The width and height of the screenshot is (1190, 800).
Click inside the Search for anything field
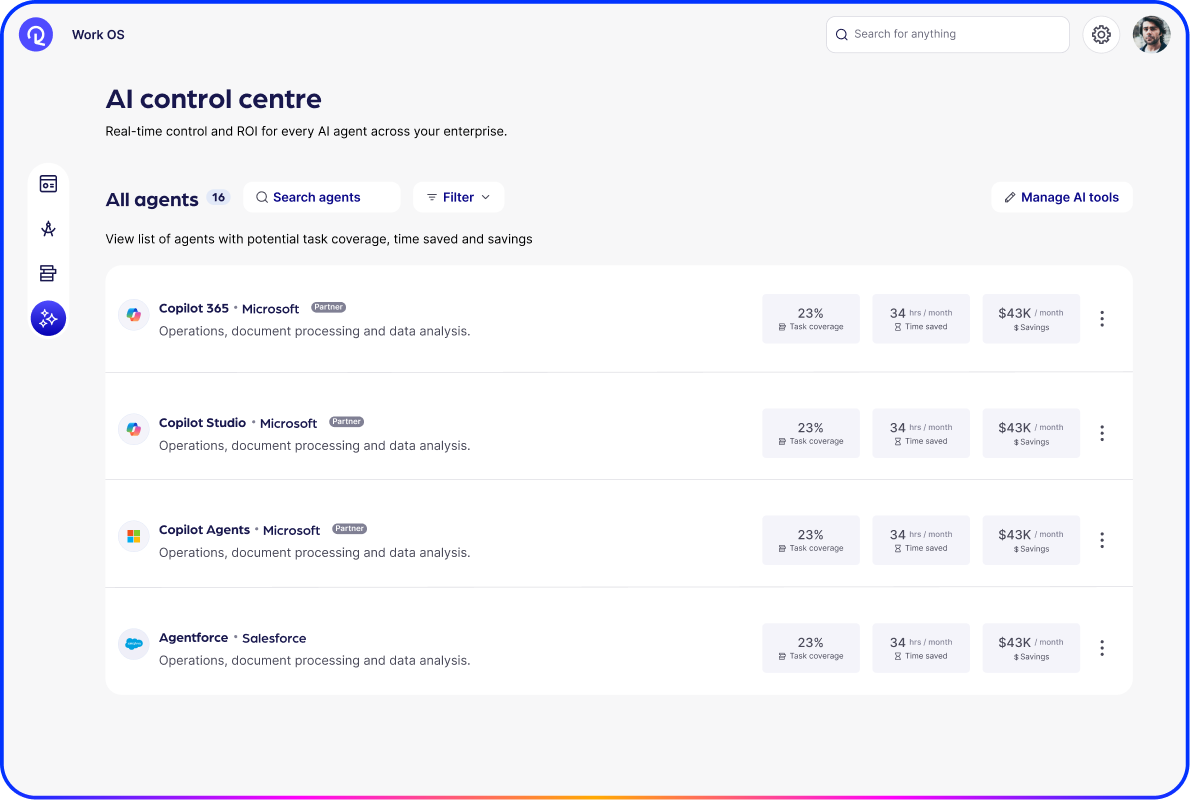point(947,34)
